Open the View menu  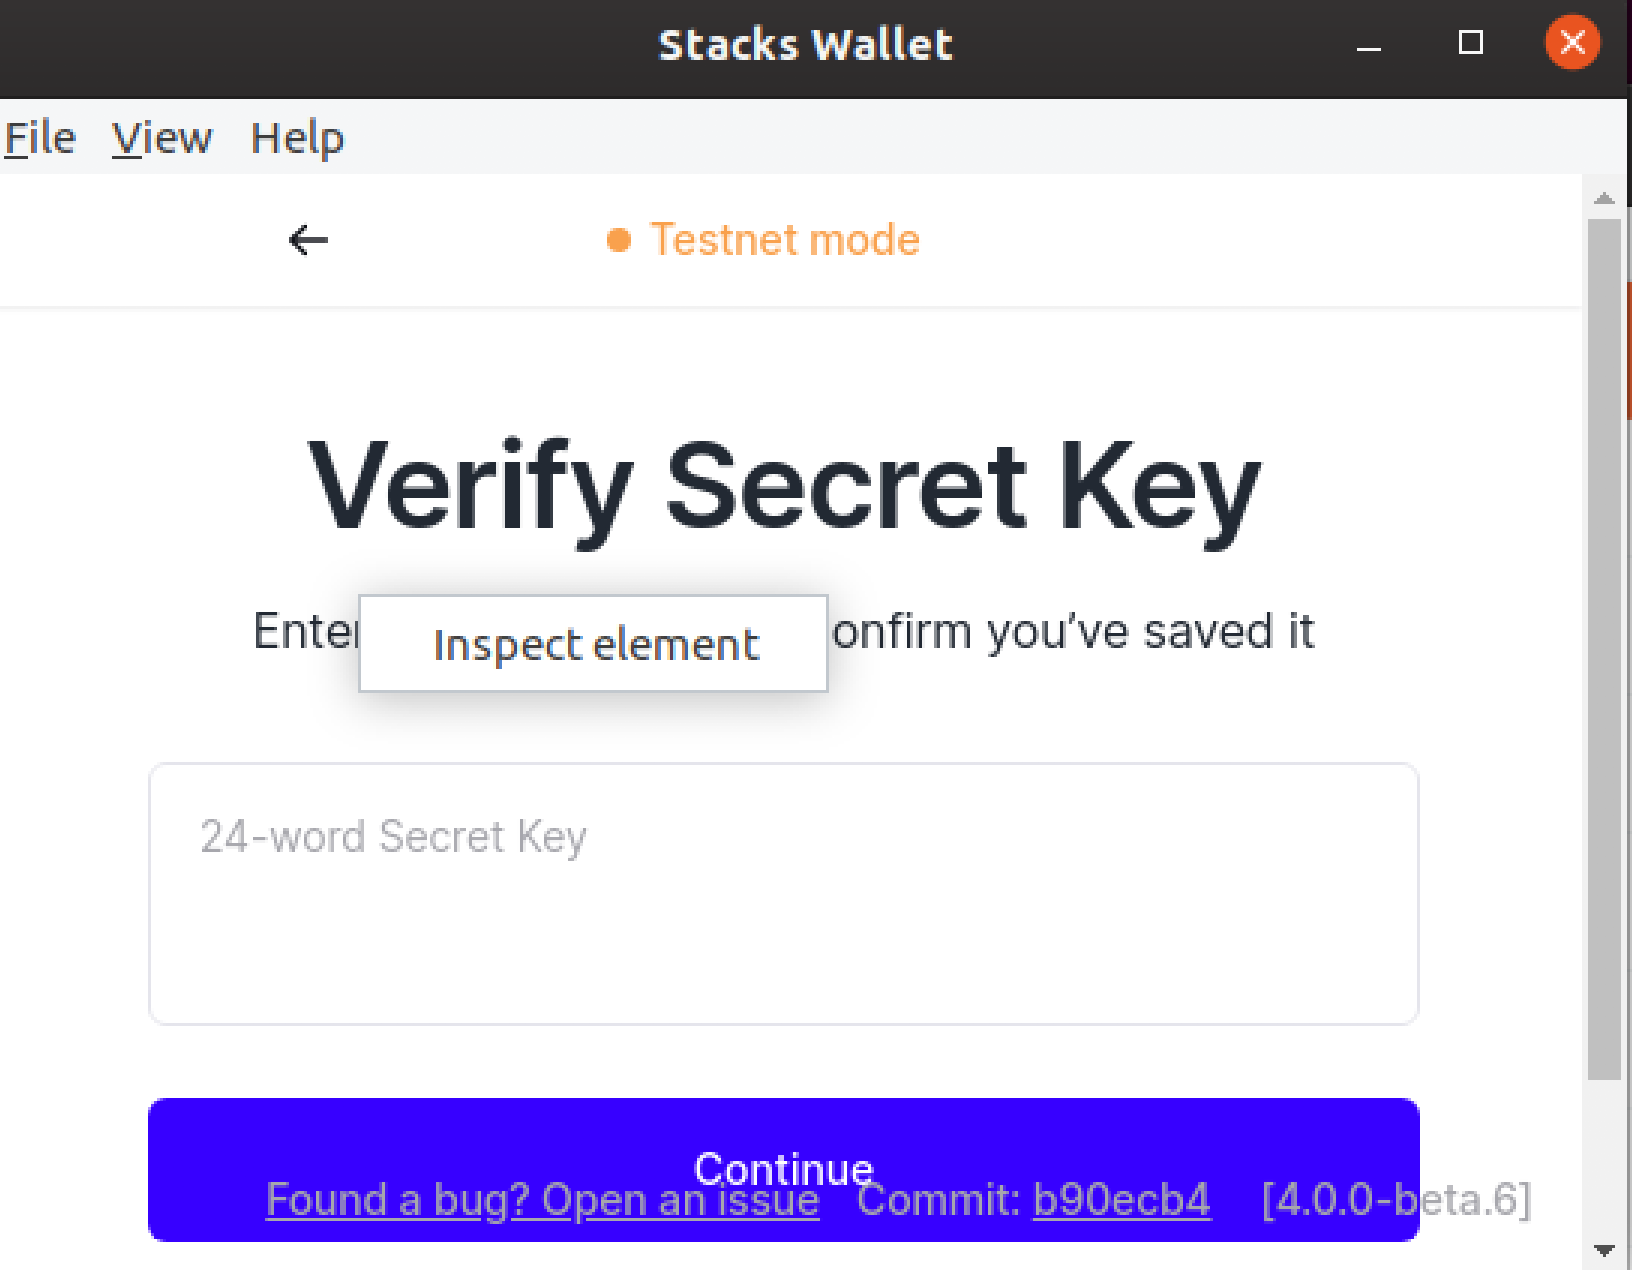click(162, 138)
